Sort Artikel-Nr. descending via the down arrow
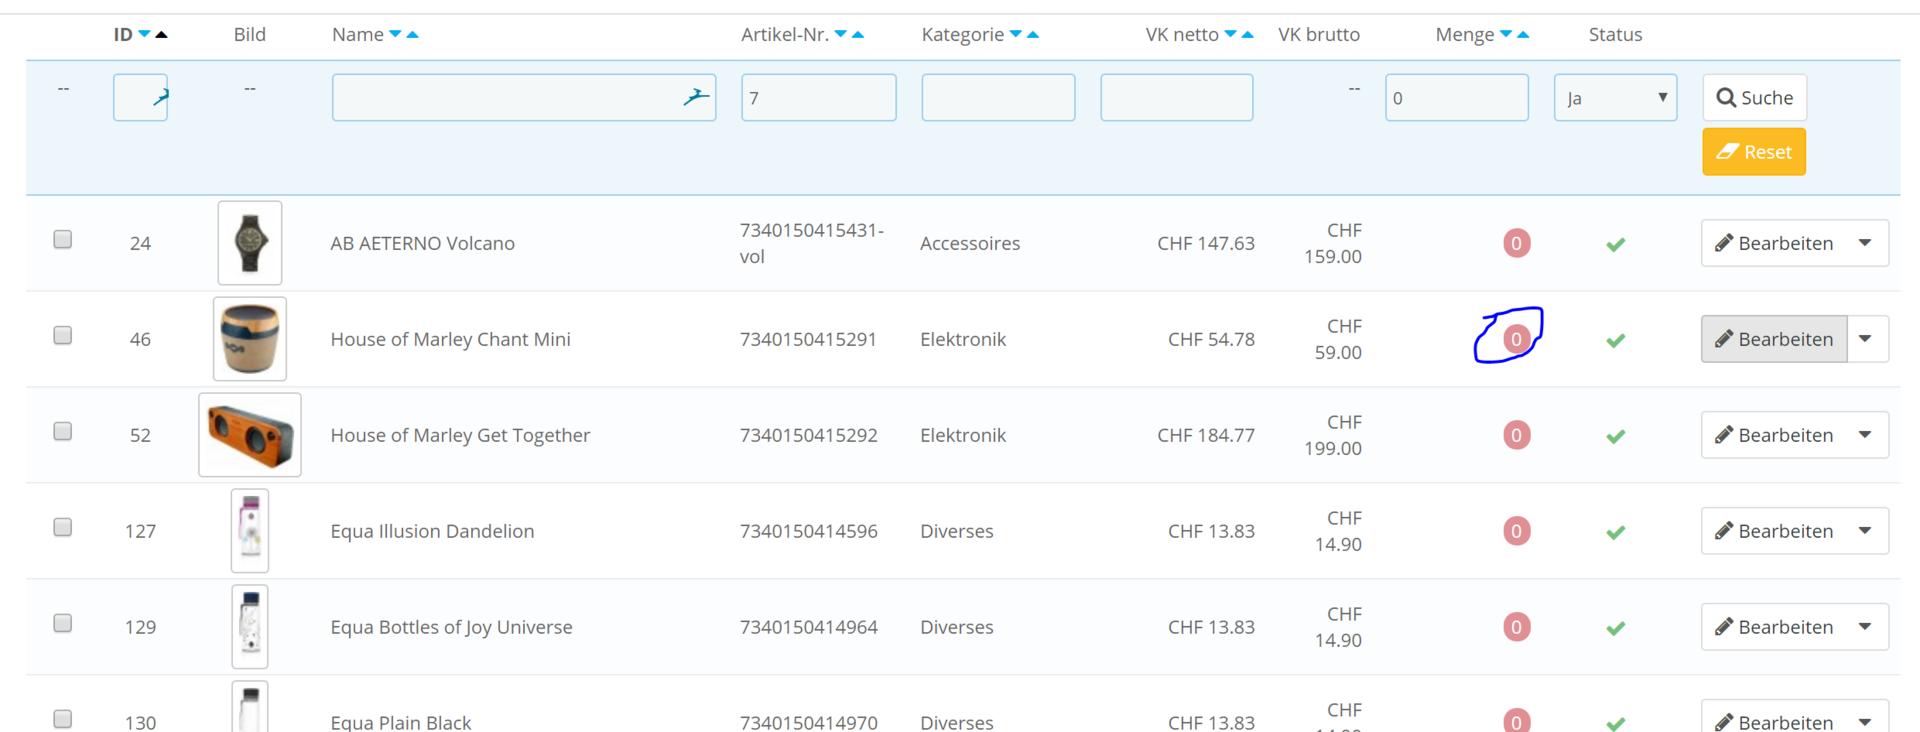The image size is (1920, 732). [x=841, y=35]
